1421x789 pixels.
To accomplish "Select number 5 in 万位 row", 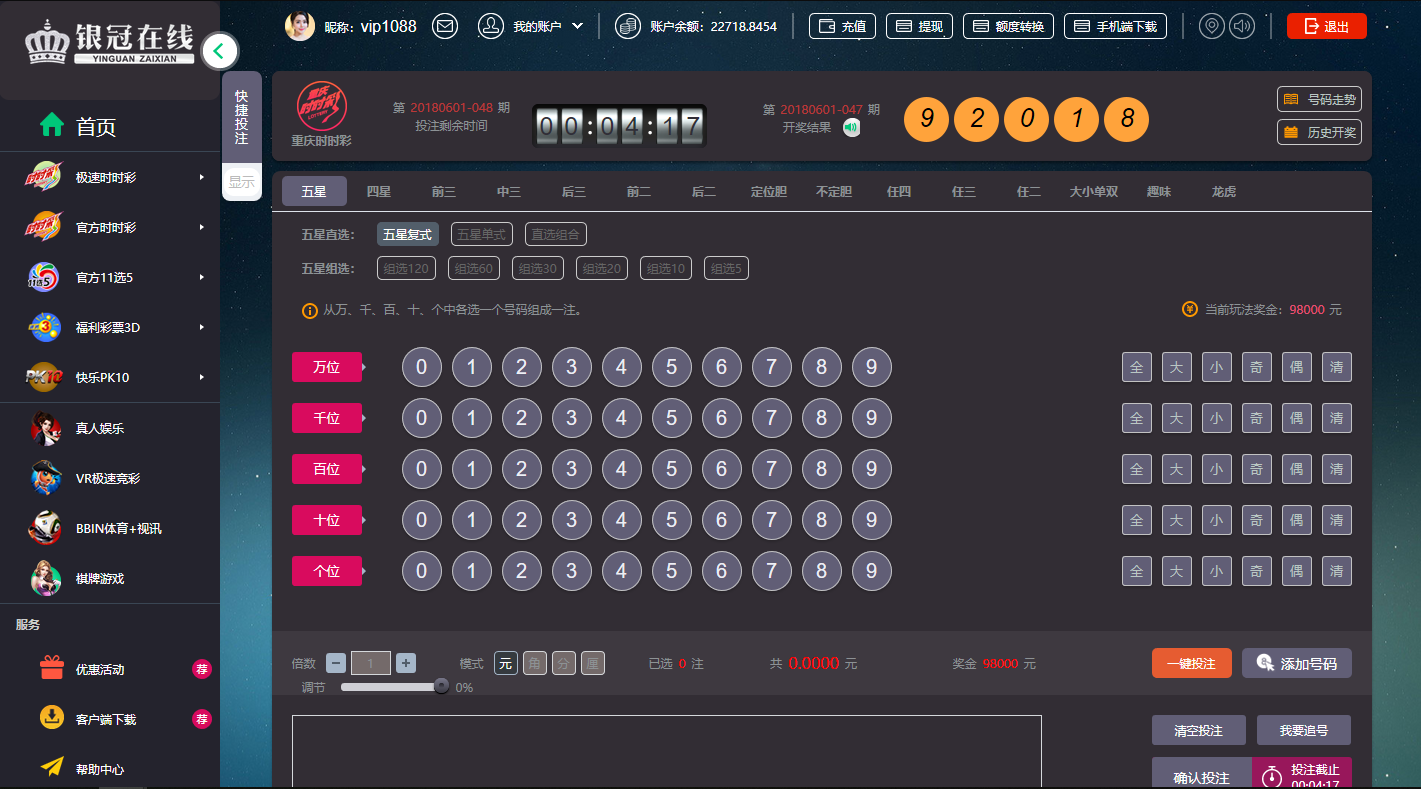I will [671, 367].
